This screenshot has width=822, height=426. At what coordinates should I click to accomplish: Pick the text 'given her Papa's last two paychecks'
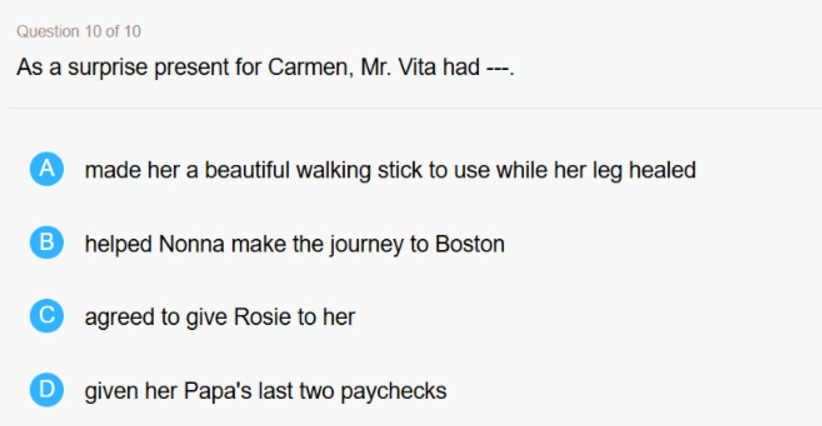click(266, 391)
